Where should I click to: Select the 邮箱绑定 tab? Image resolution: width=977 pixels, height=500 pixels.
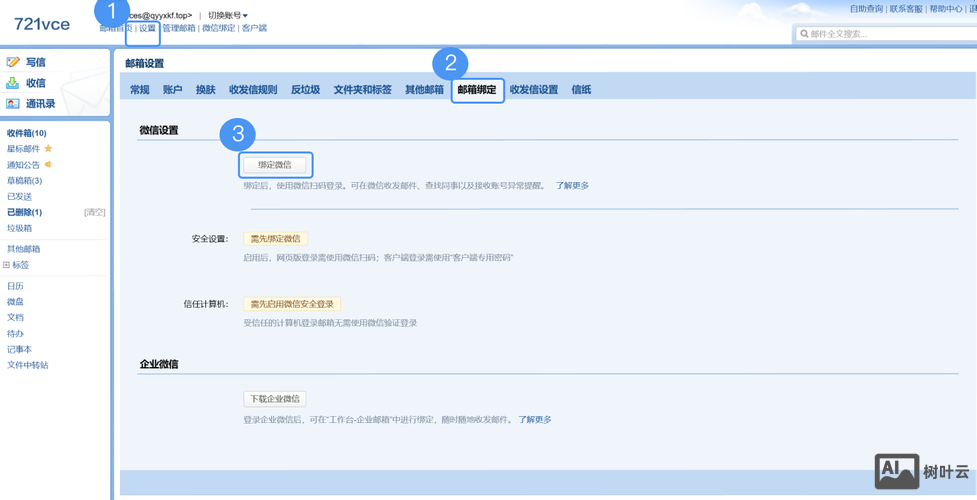477,90
